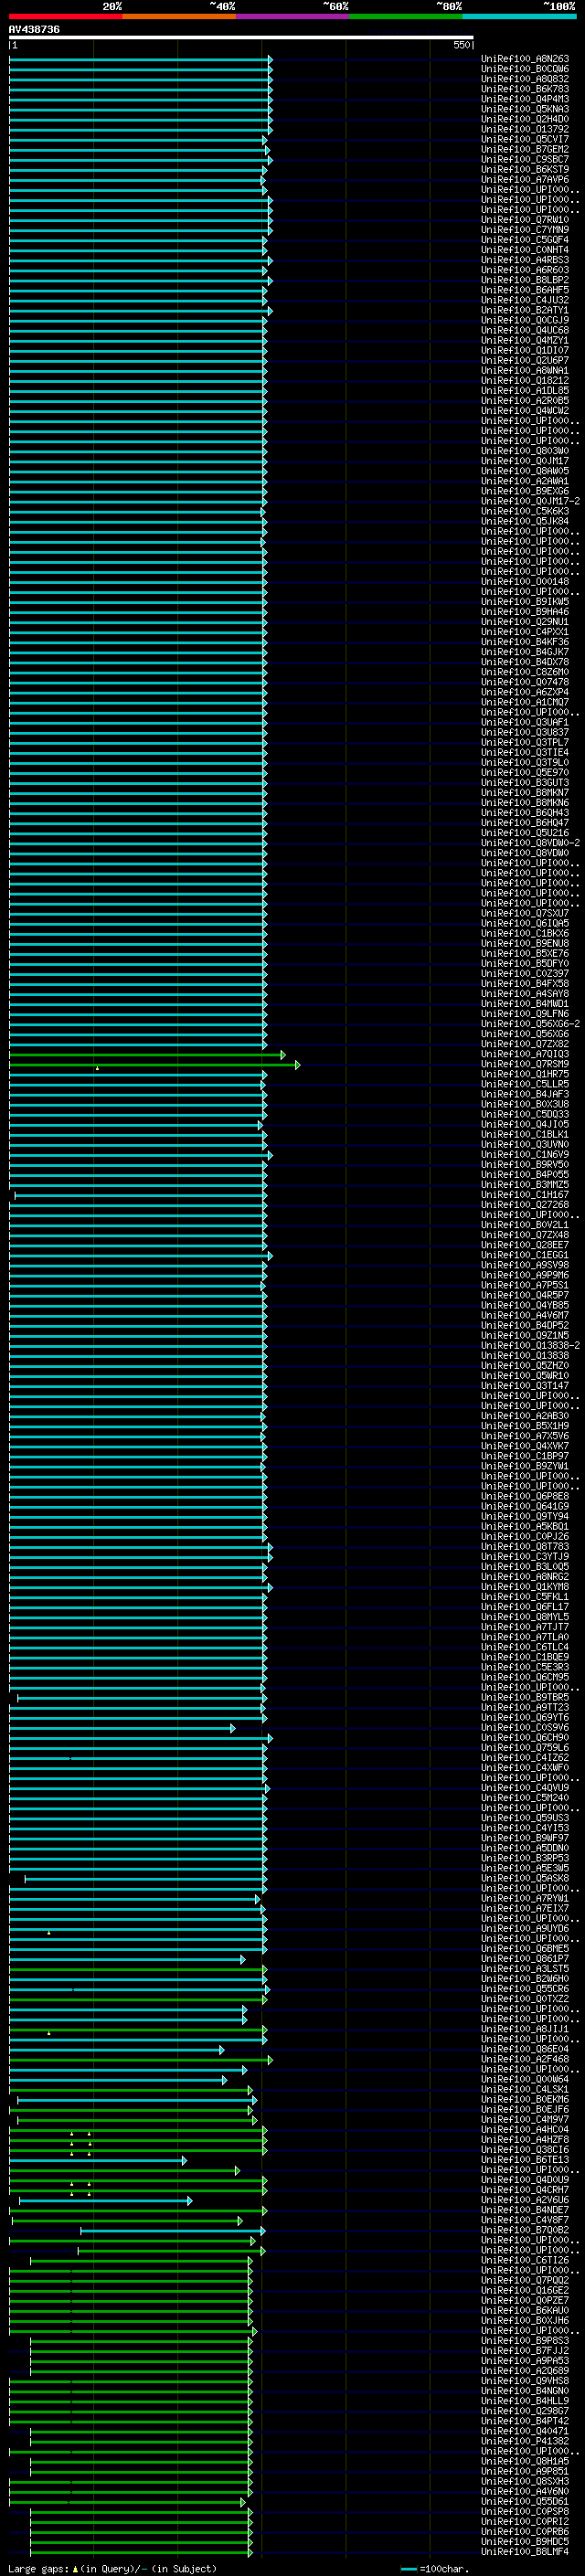This screenshot has height=2576, width=585.
Task: Select the UniRef100_Q4UC68 label
Action: 525,330
